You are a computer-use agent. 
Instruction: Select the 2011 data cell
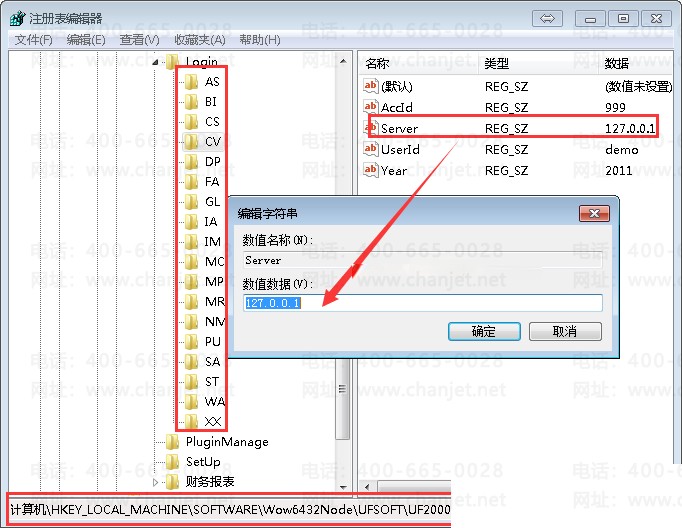coord(618,170)
